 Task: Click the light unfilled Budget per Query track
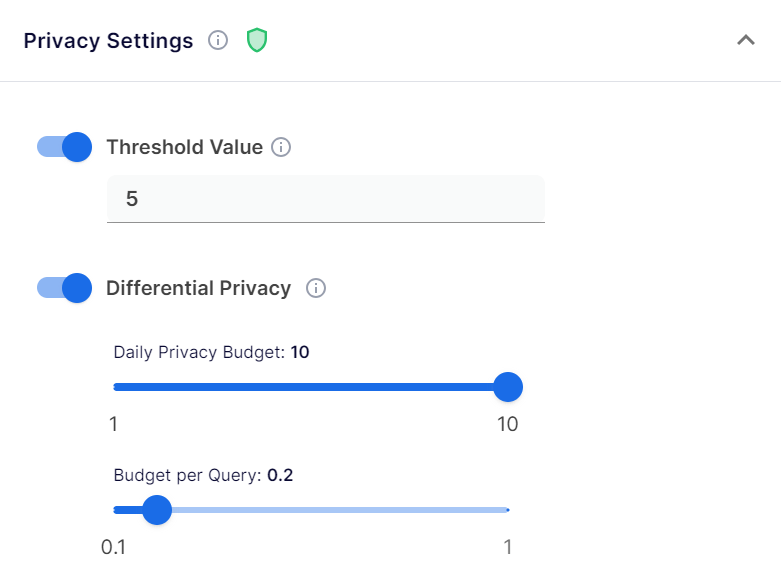(340, 510)
